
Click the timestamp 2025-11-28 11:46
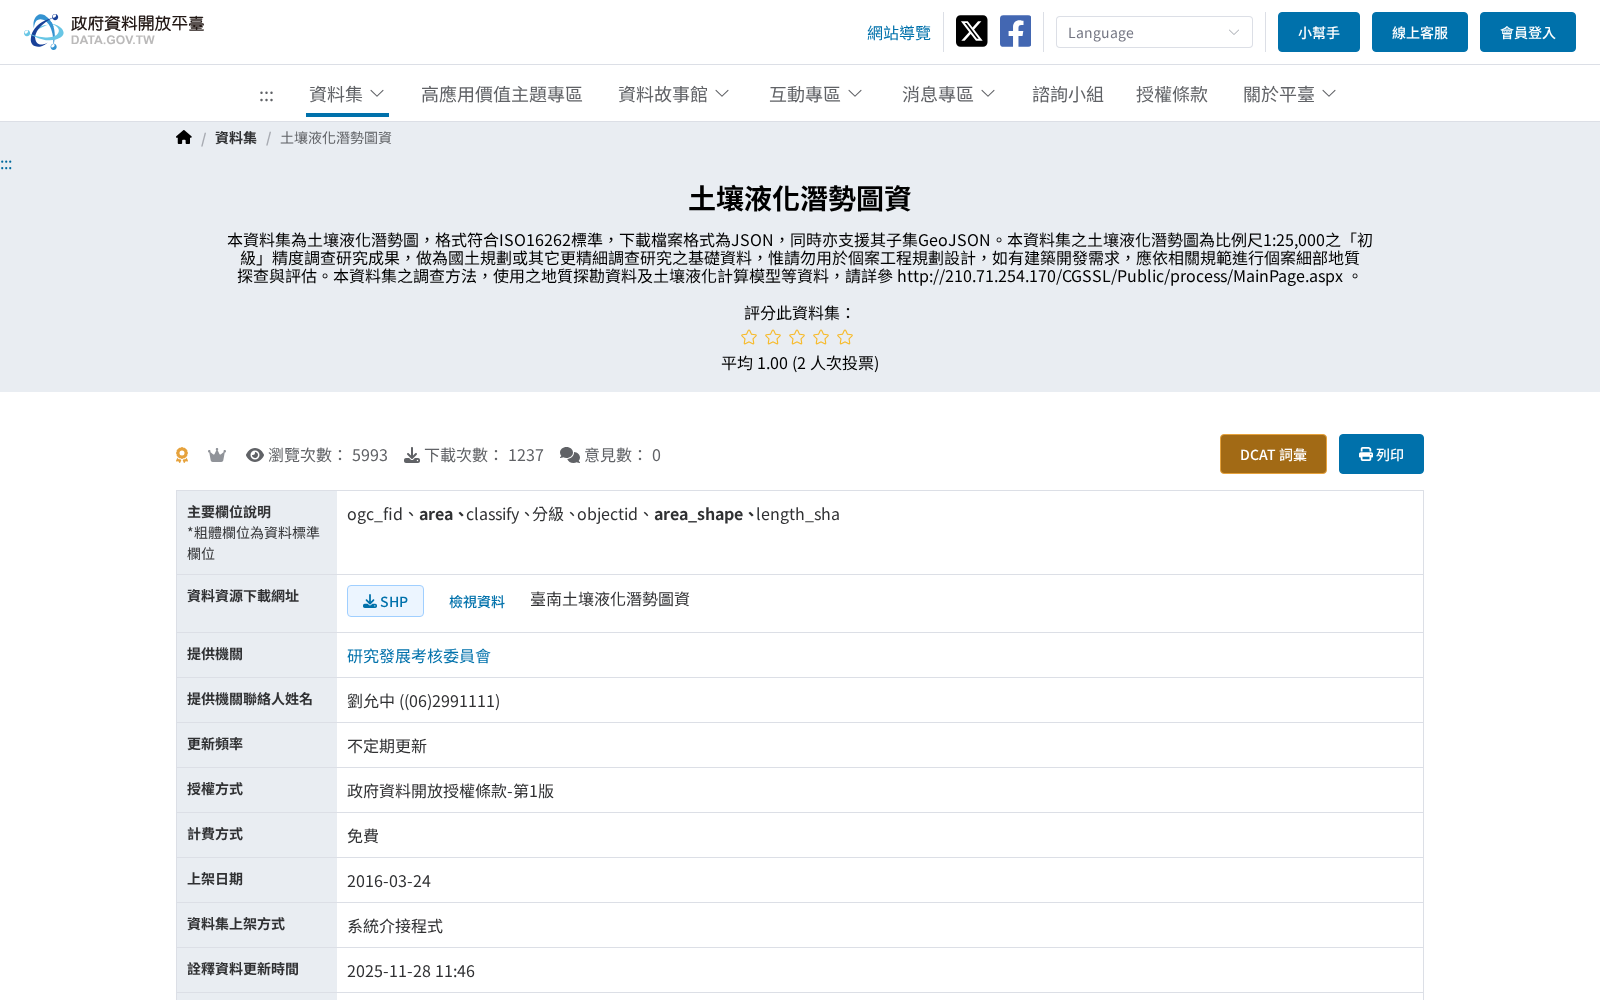[x=411, y=971]
